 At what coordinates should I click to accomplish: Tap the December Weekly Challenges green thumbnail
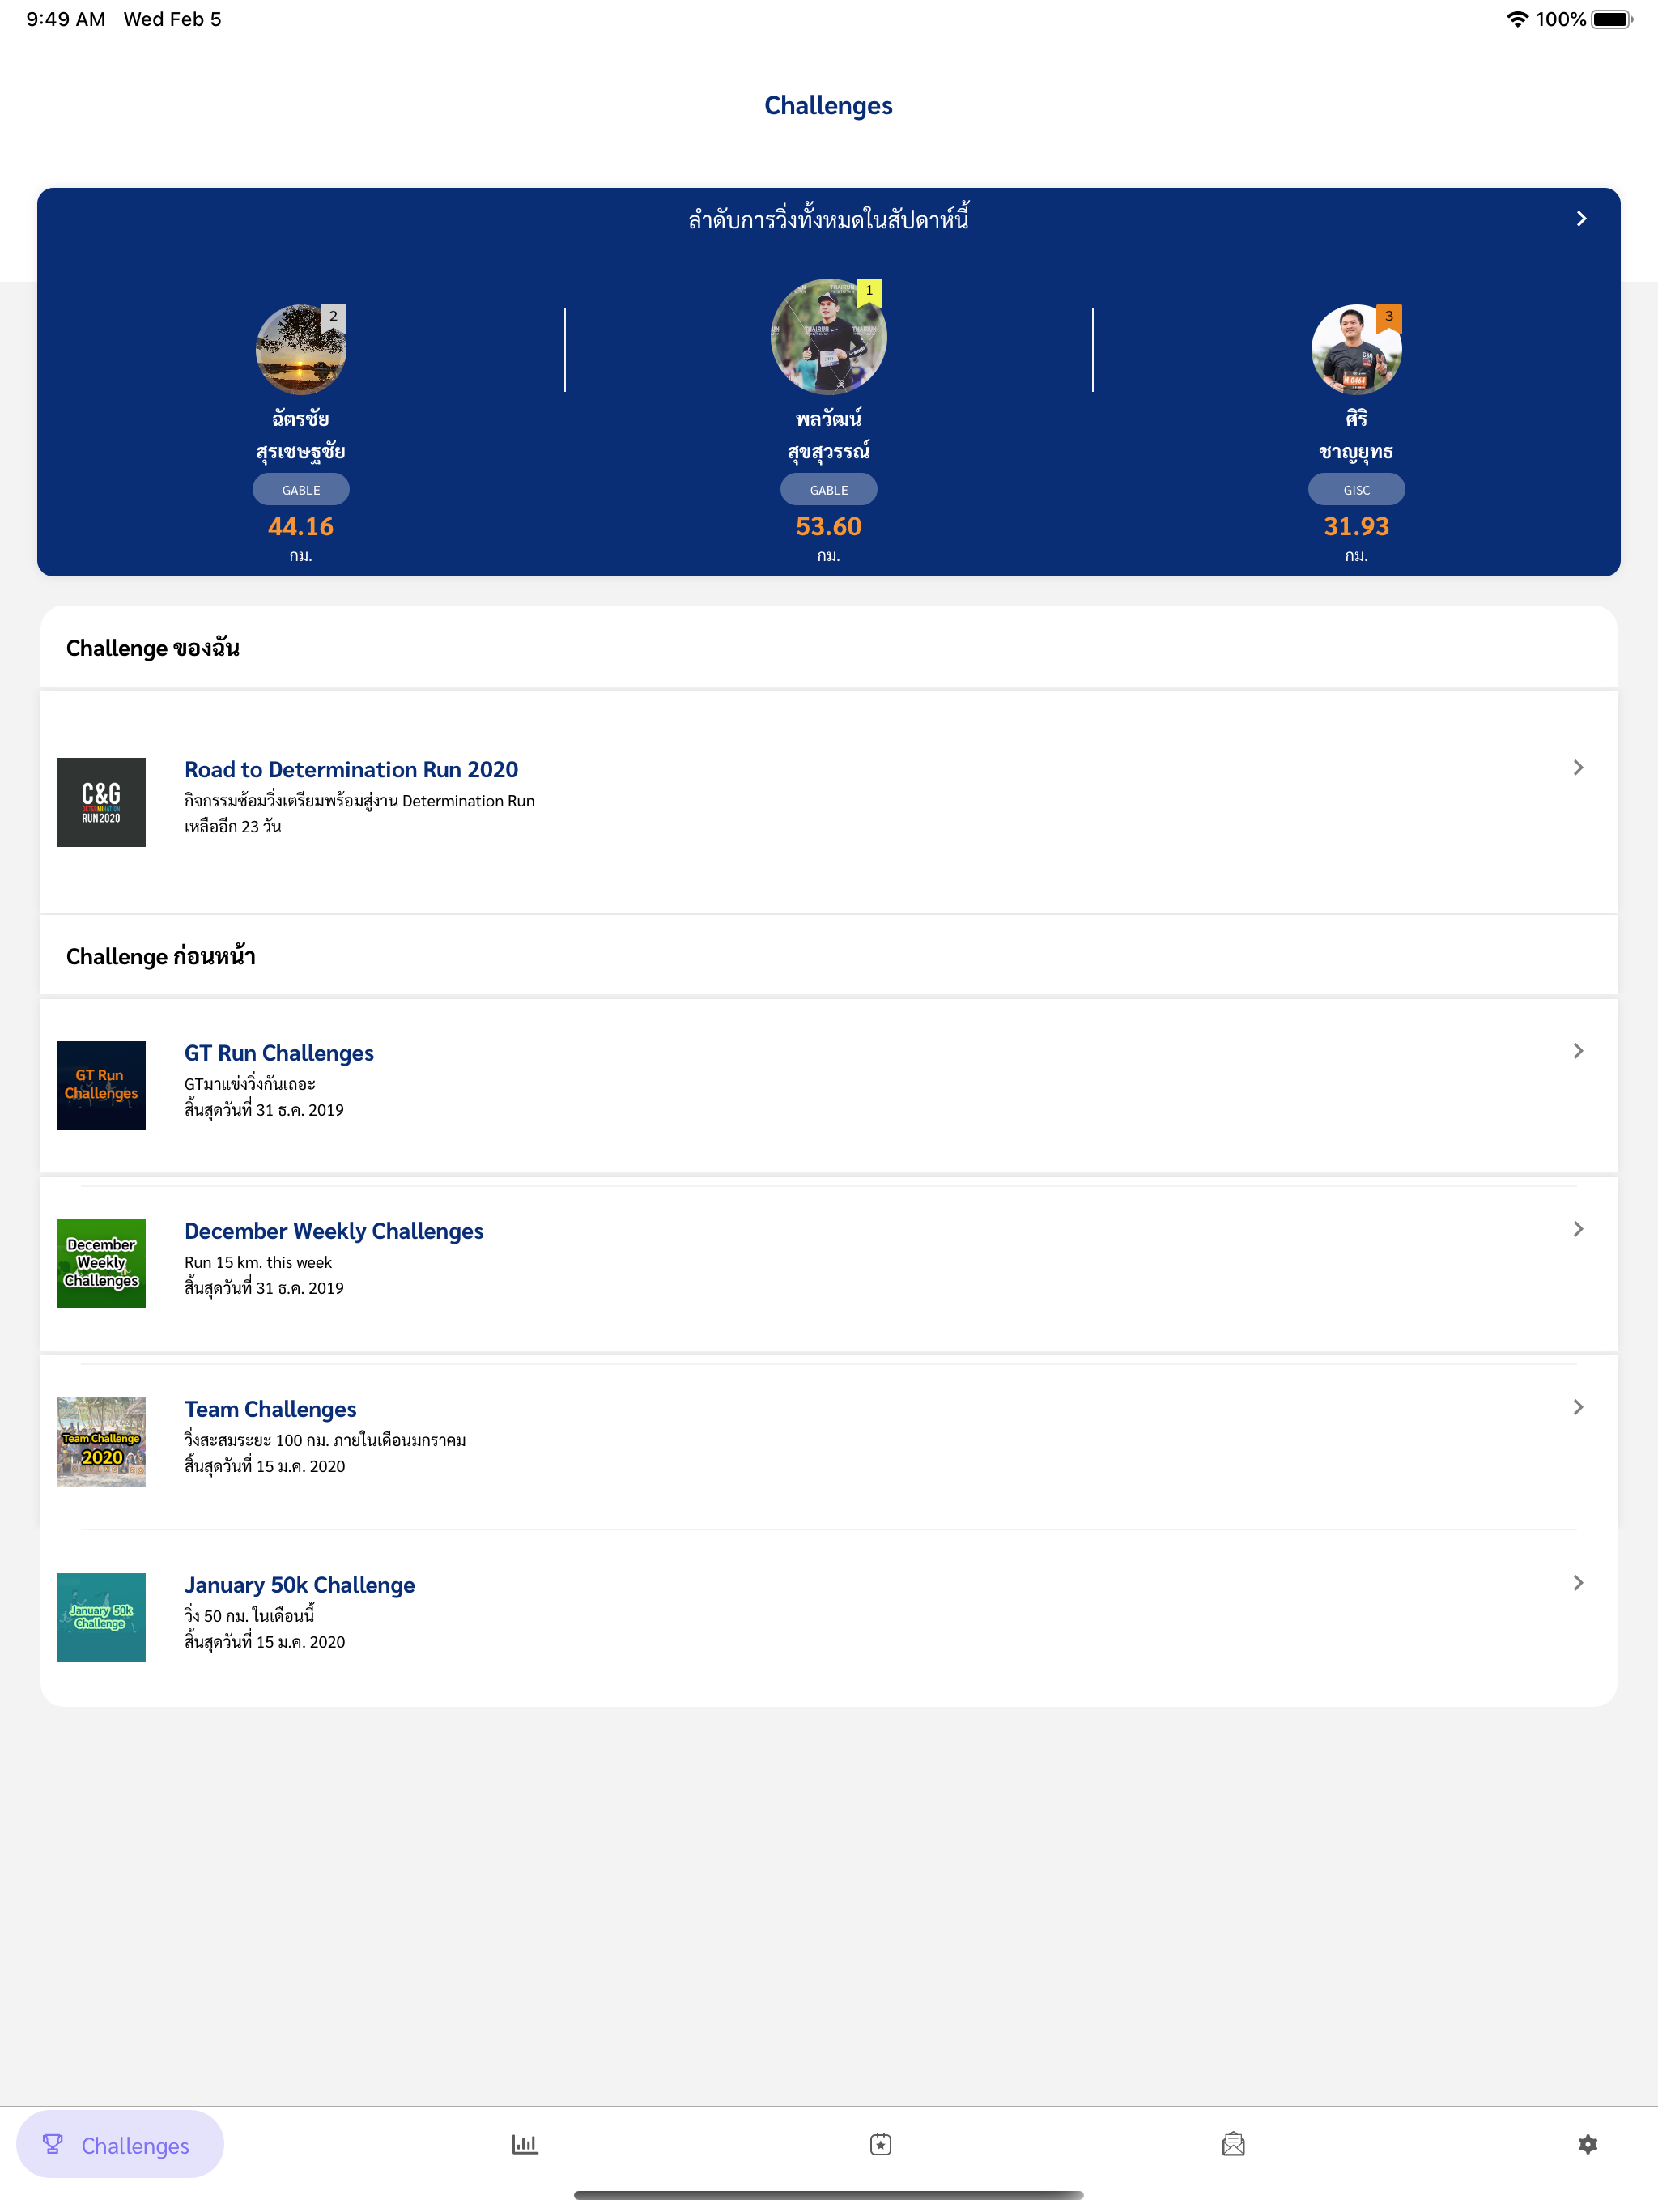[101, 1263]
